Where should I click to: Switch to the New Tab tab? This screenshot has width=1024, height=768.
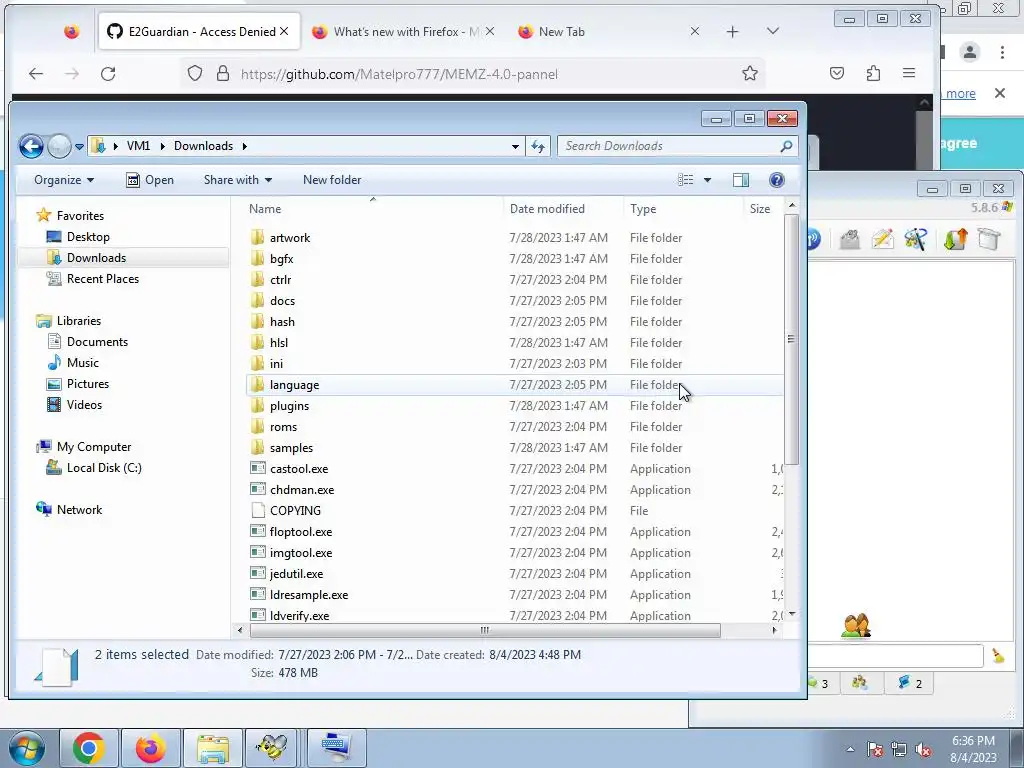click(x=607, y=31)
